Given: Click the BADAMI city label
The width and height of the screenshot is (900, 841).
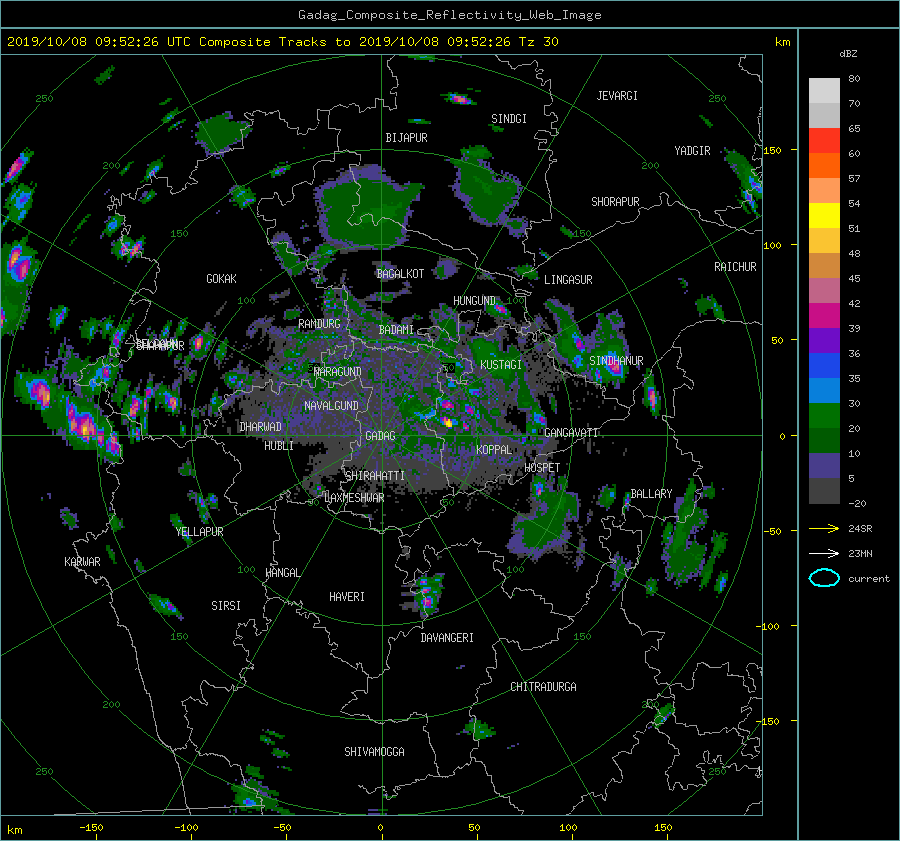Looking at the screenshot, I should pyautogui.click(x=396, y=330).
